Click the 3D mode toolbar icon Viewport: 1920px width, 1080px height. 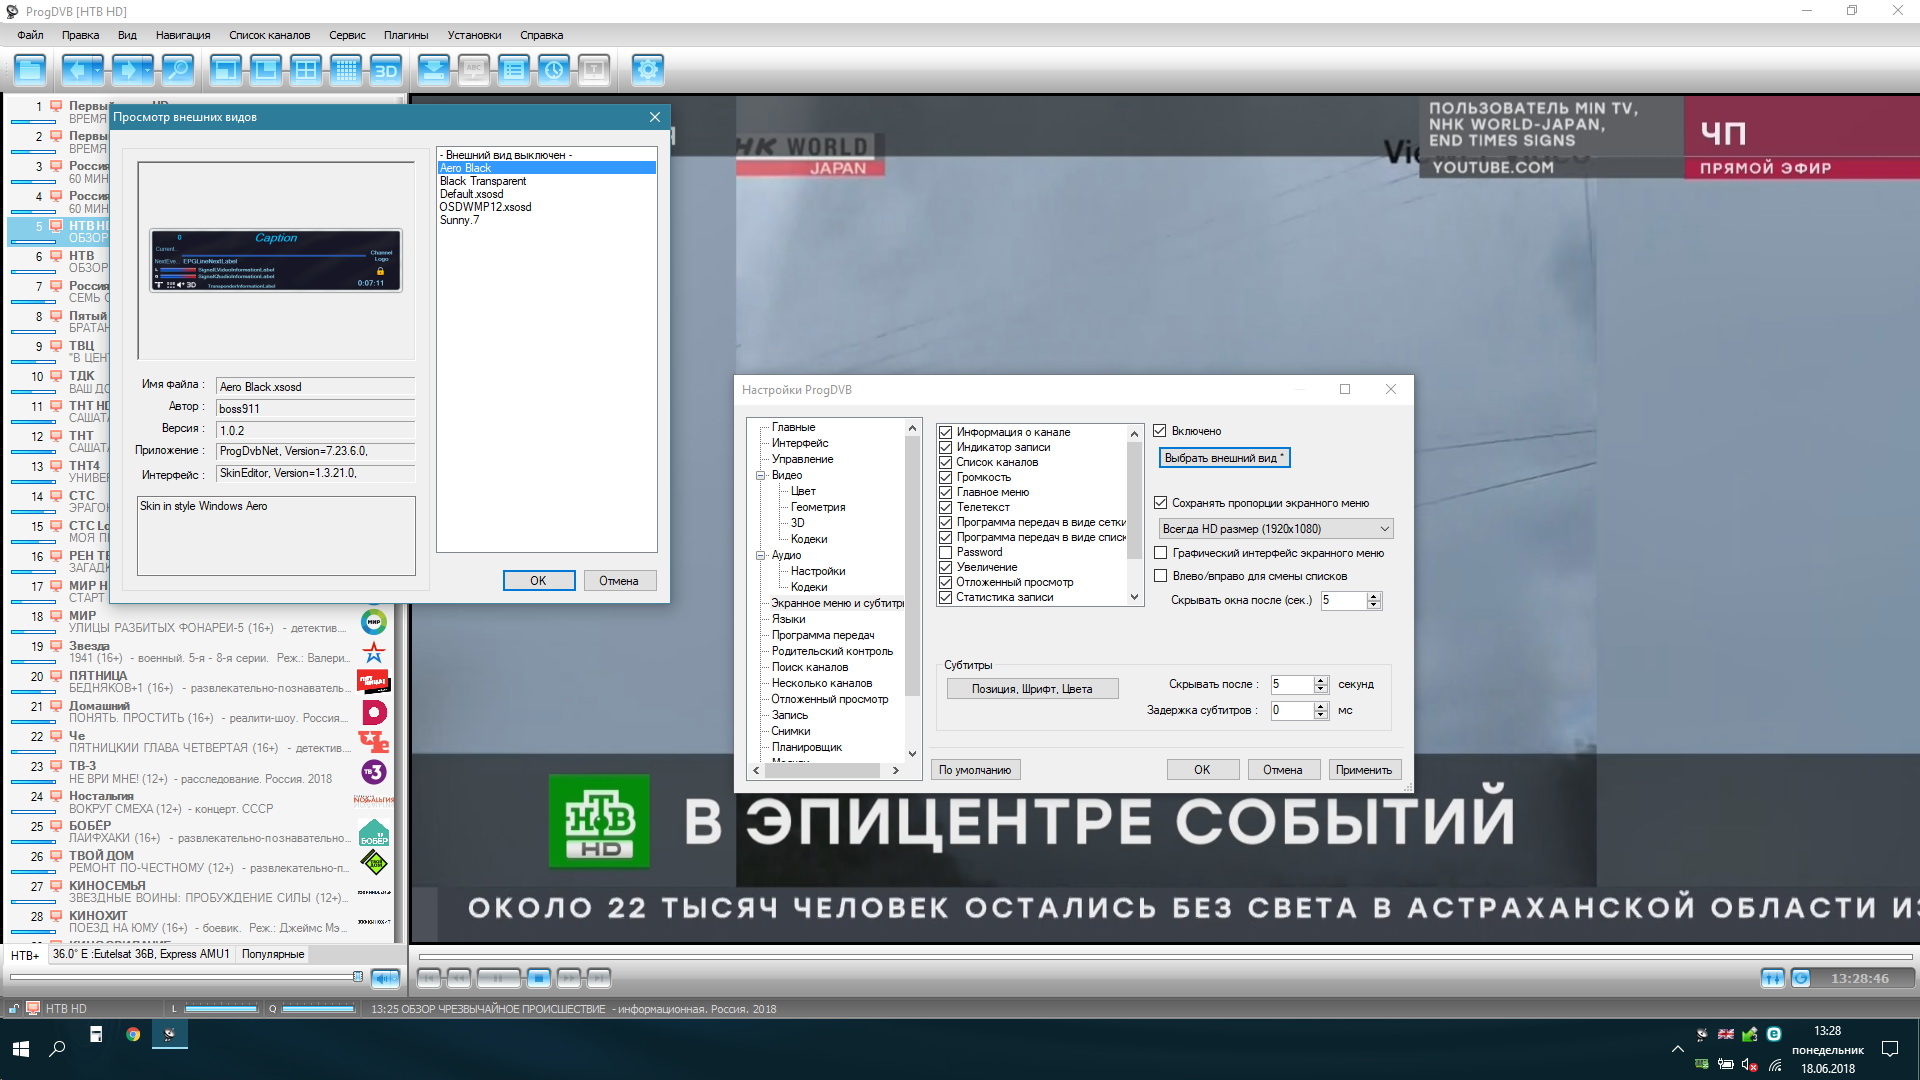tap(385, 70)
